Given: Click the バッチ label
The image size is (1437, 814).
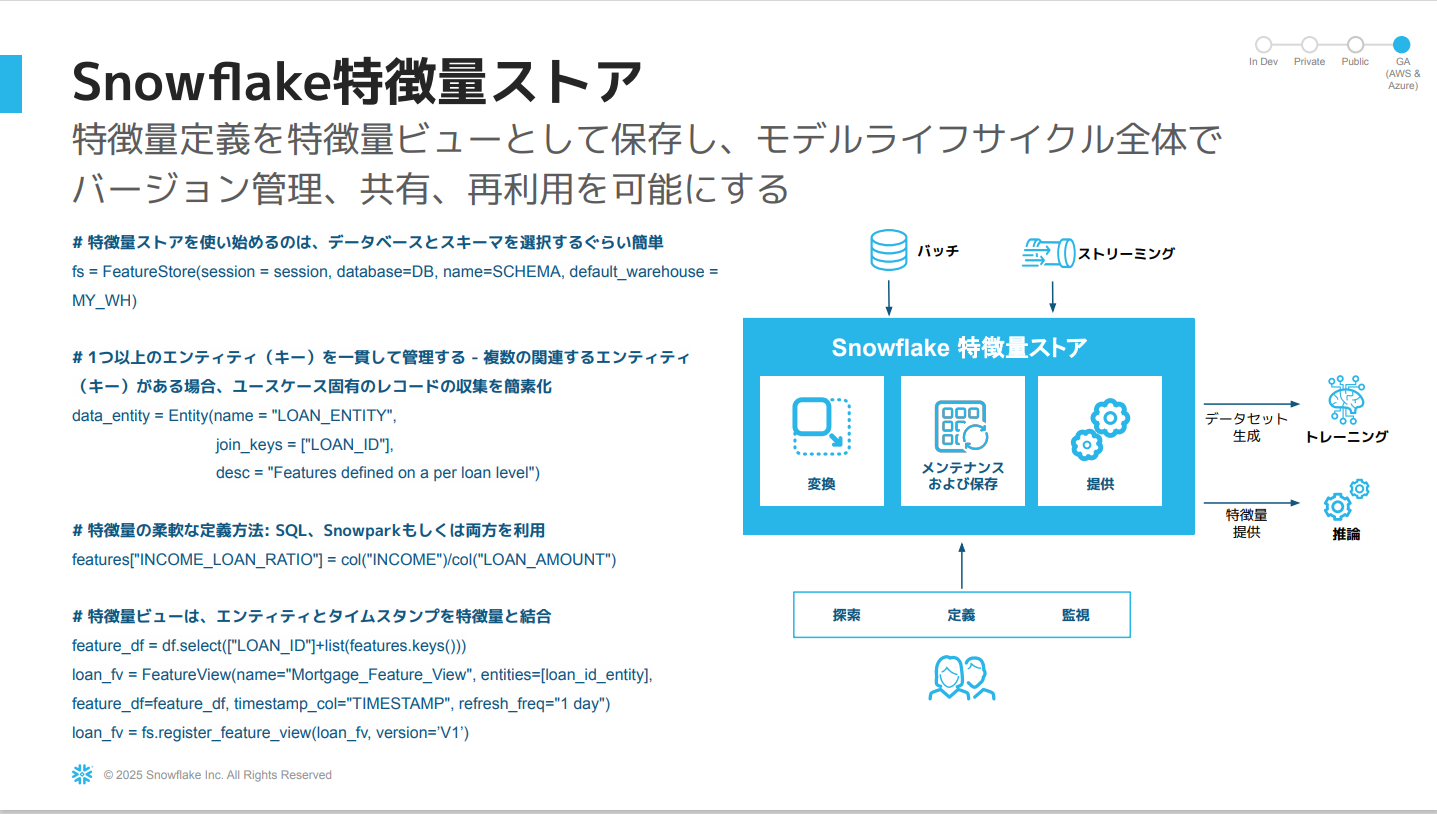Looking at the screenshot, I should tap(938, 251).
